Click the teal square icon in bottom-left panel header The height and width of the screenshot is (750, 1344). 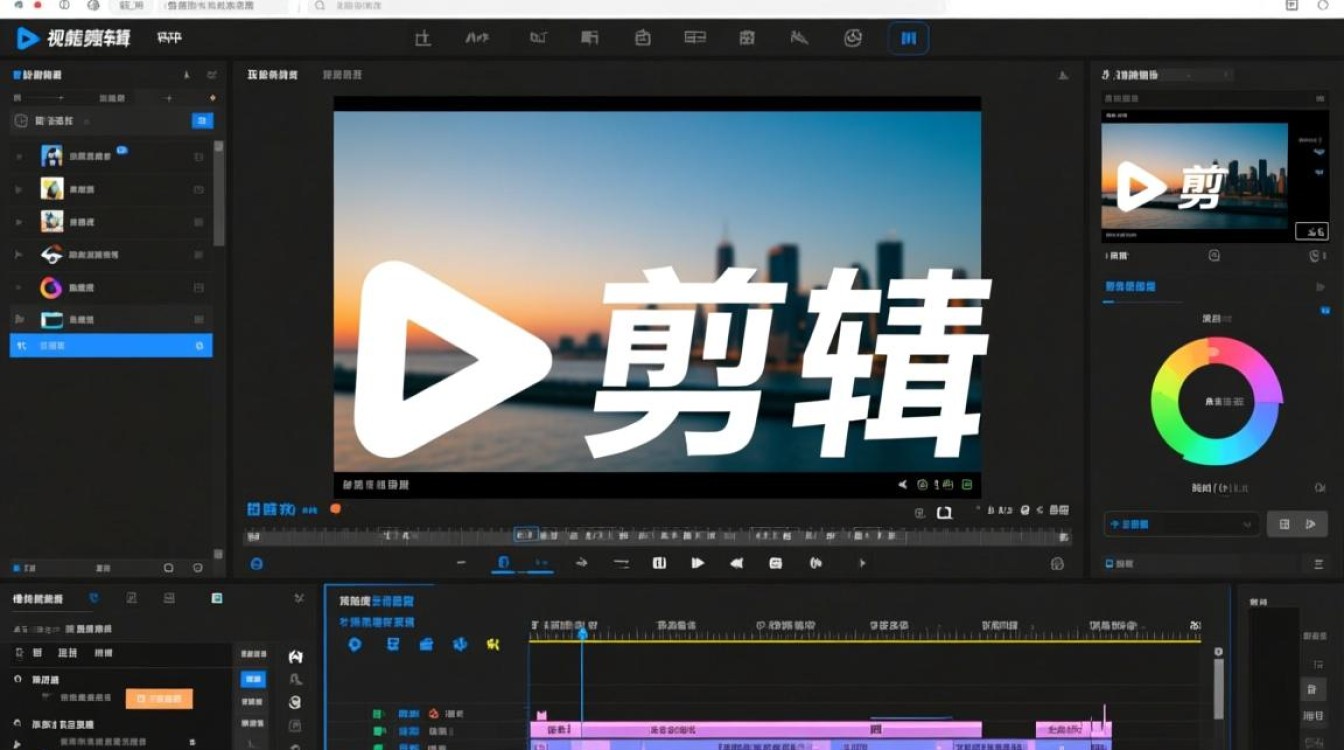tap(217, 598)
